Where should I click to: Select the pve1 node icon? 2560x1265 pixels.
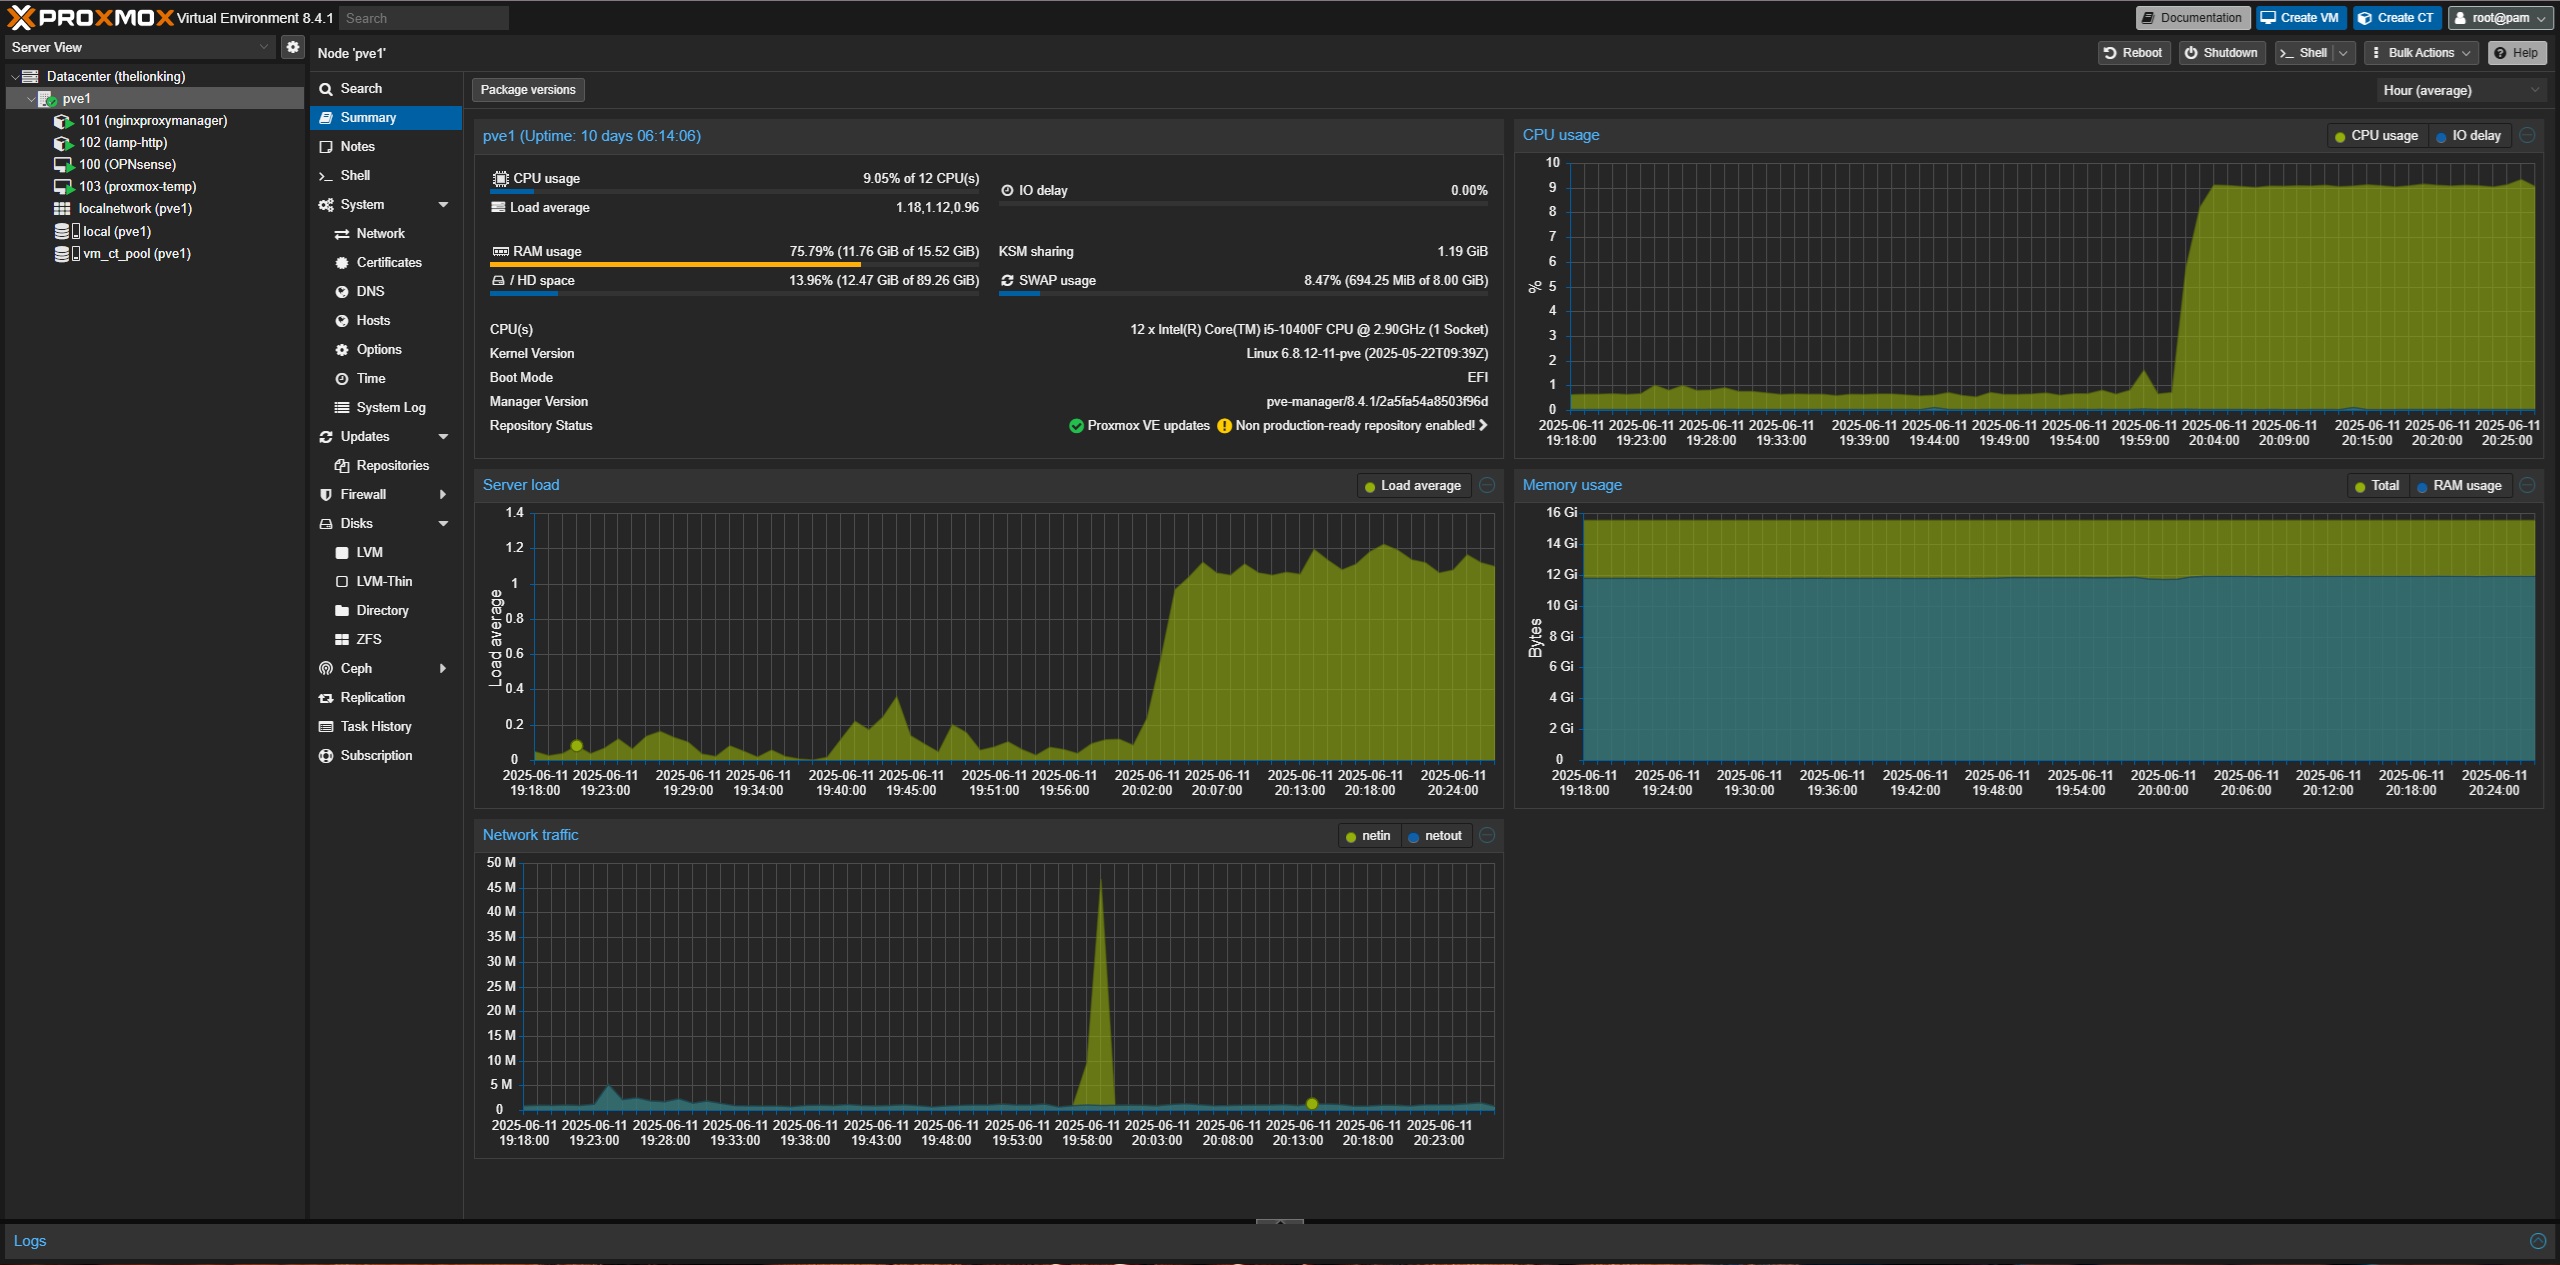(47, 98)
